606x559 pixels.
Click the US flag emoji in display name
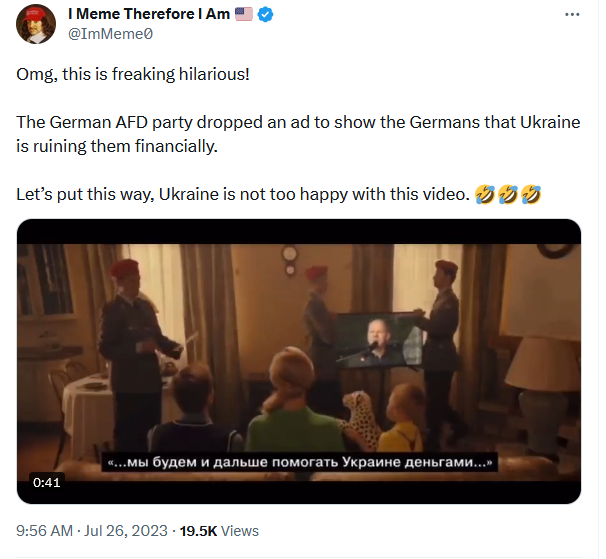click(243, 14)
